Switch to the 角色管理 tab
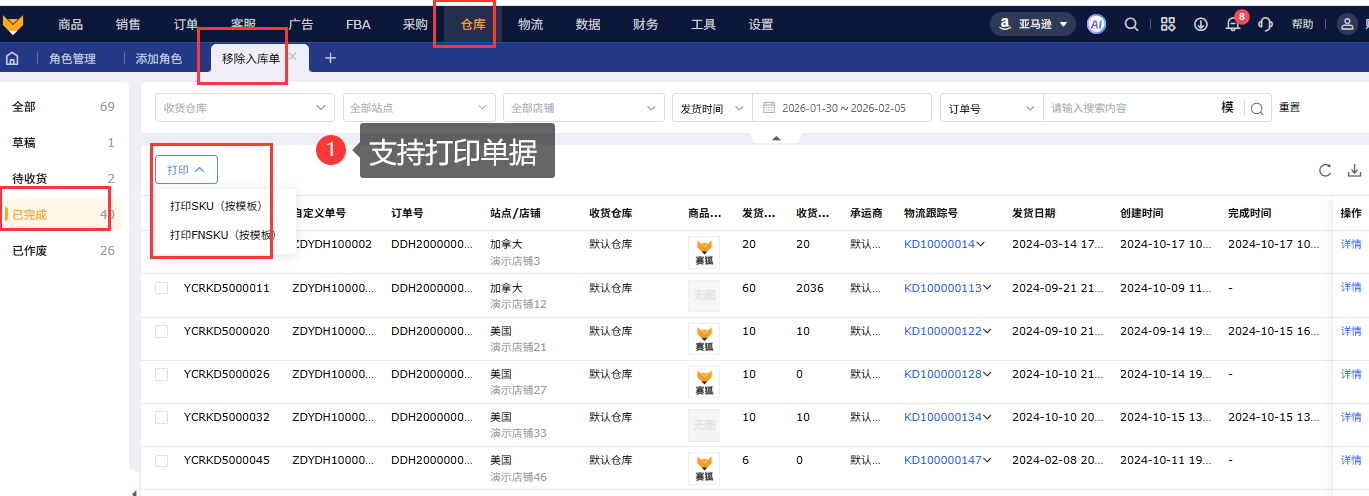The height and width of the screenshot is (496, 1369). (73, 59)
